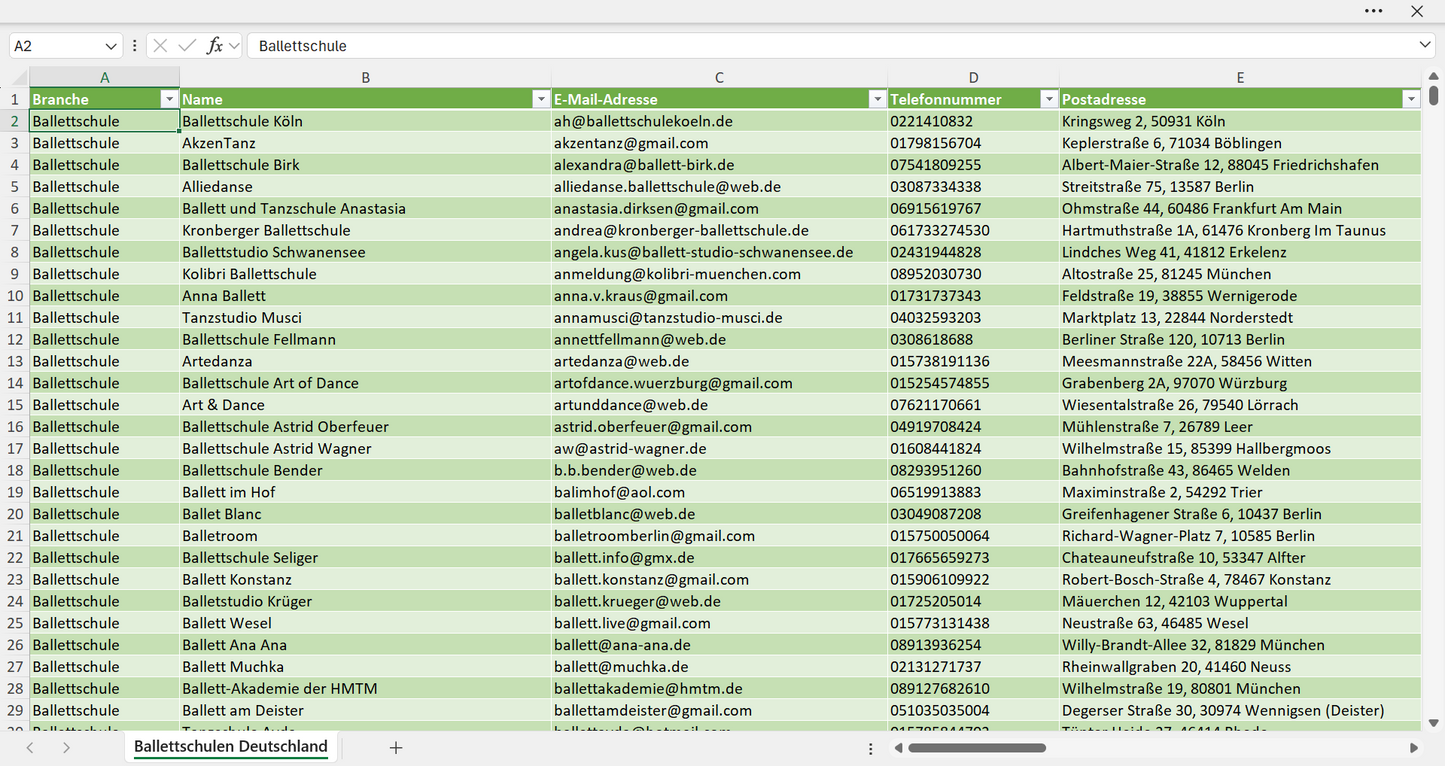Open the Postadresse filter dropdown
This screenshot has height=766, width=1445.
[x=1411, y=99]
